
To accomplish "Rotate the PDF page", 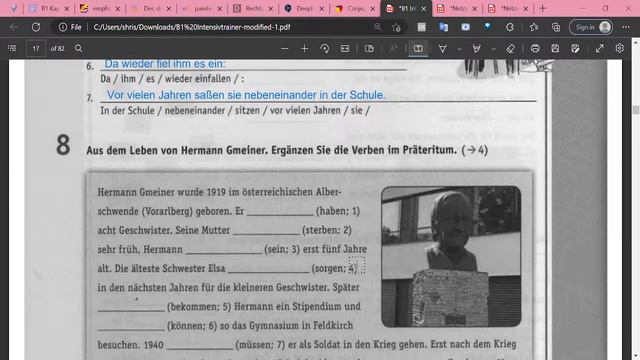I will (x=324, y=49).
